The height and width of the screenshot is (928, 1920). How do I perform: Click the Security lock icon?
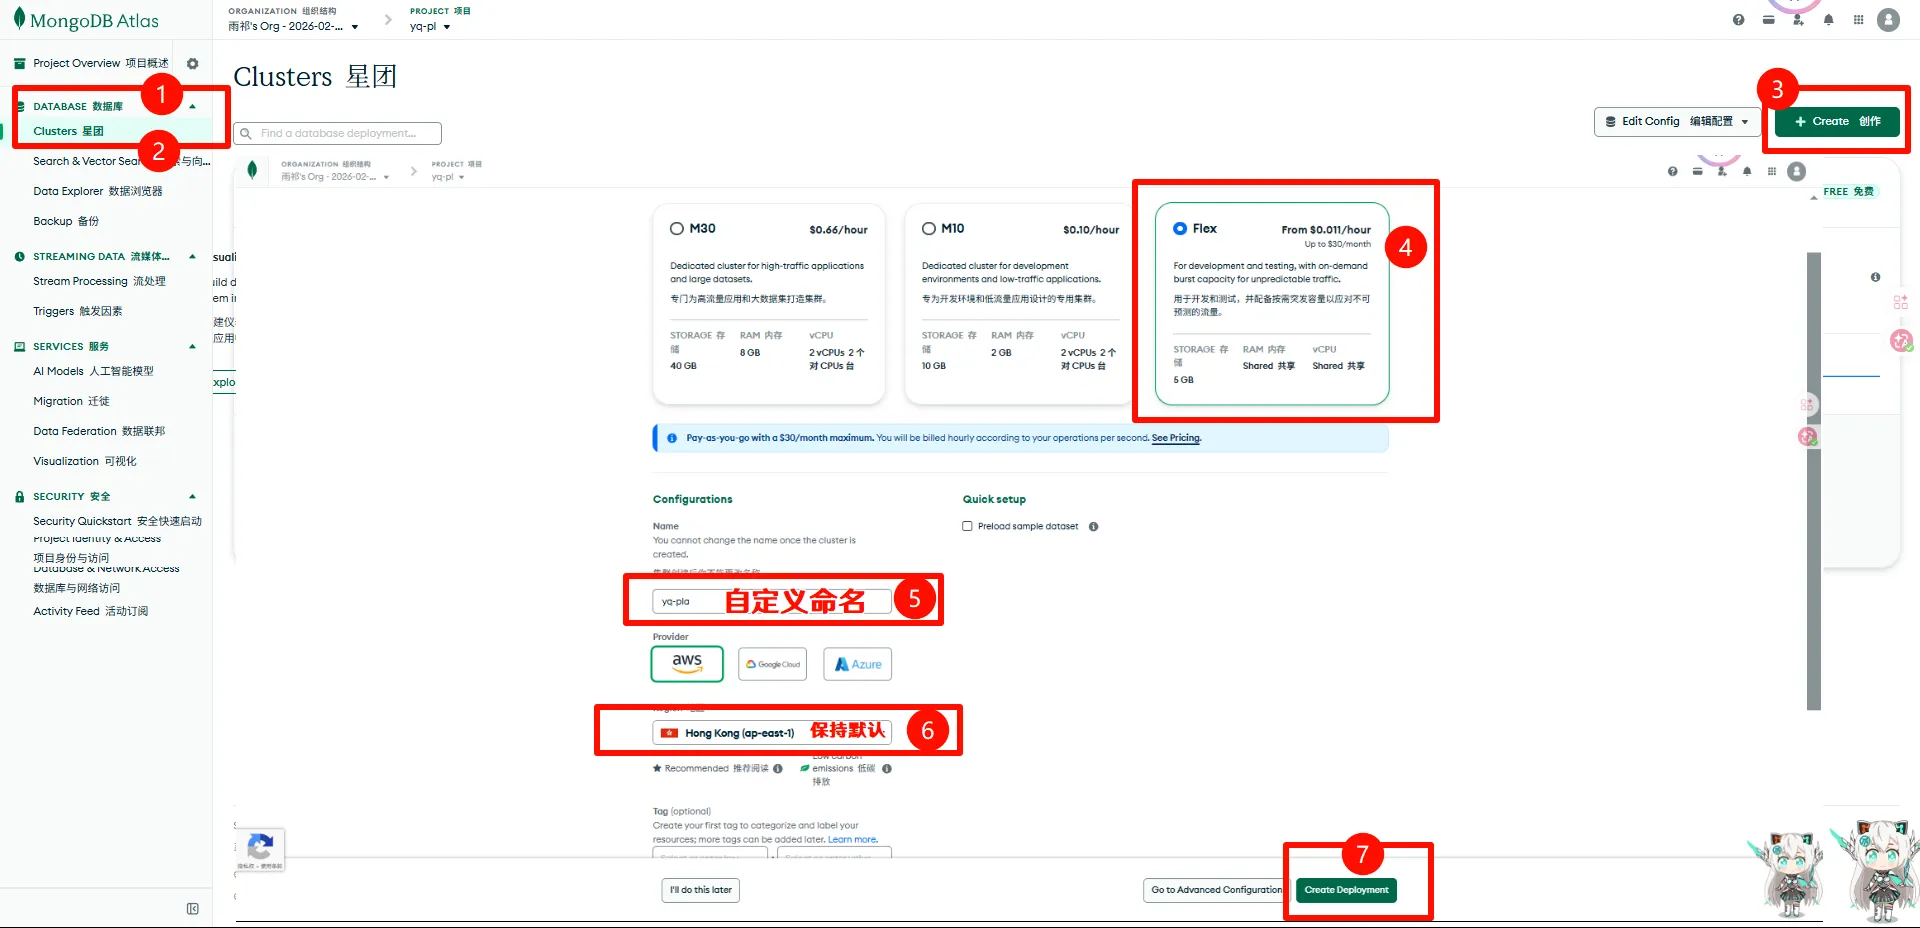tap(20, 497)
